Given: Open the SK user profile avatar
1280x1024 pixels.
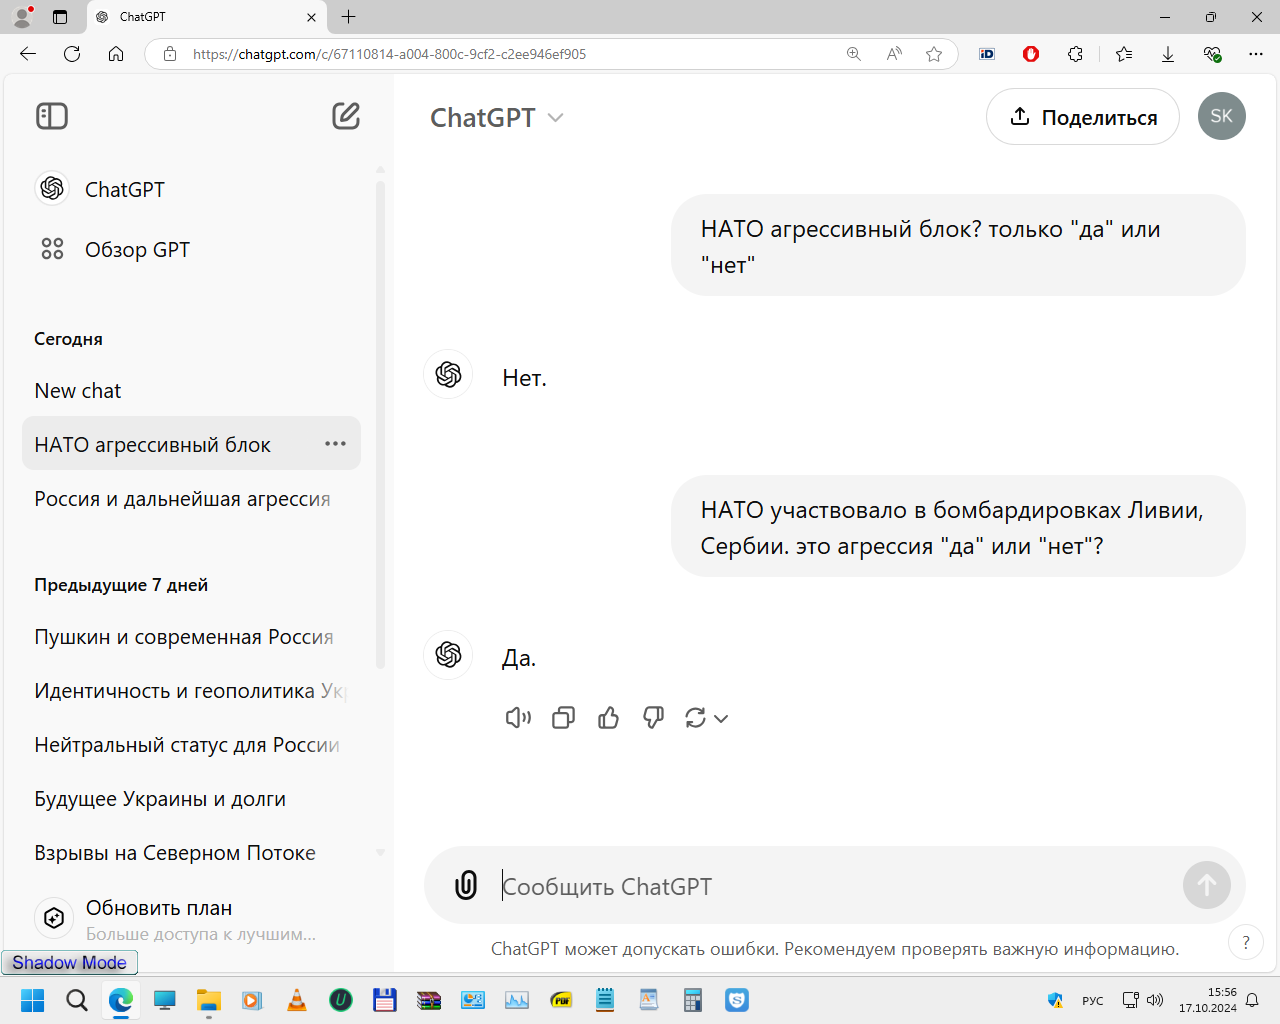Looking at the screenshot, I should [1222, 116].
